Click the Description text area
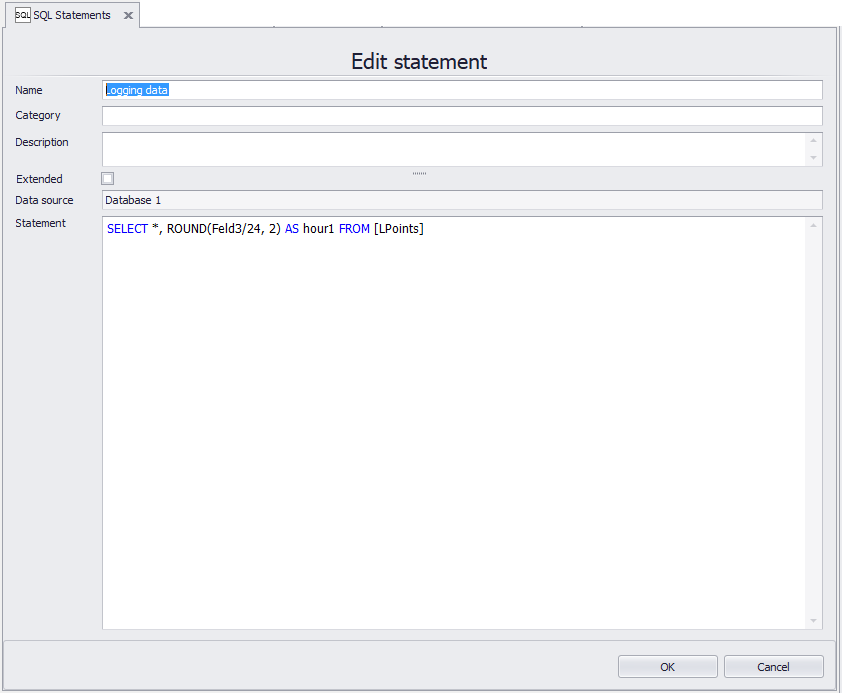The width and height of the screenshot is (842, 693). click(454, 149)
